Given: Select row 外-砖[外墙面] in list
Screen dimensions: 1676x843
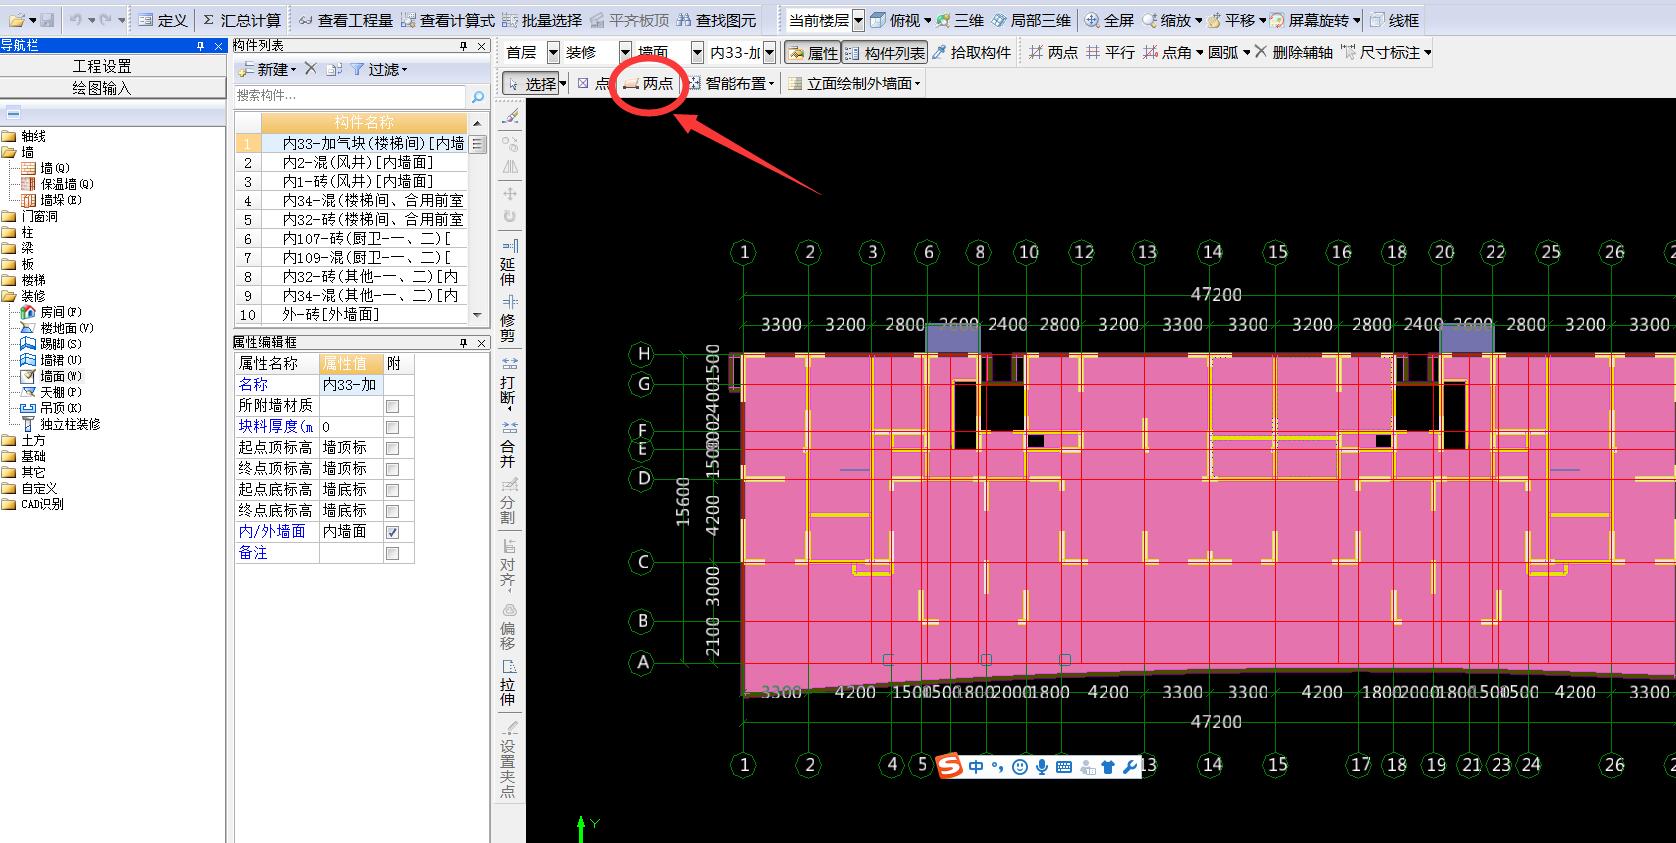Looking at the screenshot, I should [x=351, y=315].
